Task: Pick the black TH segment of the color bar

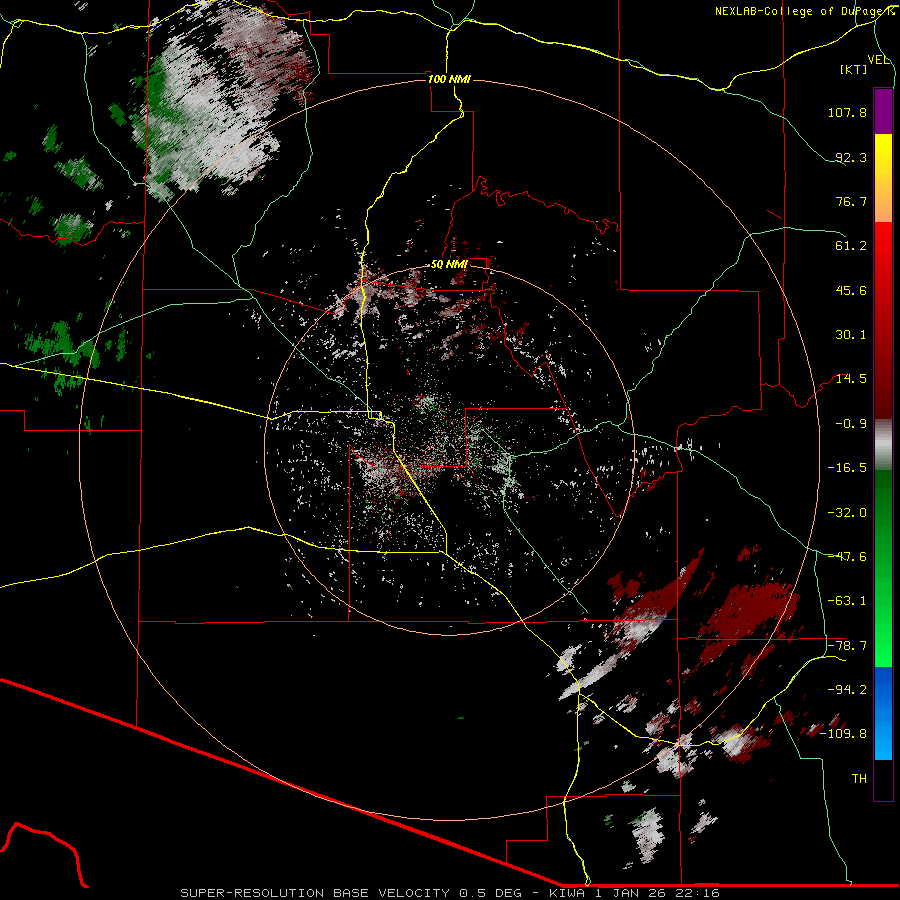Action: pos(883,779)
